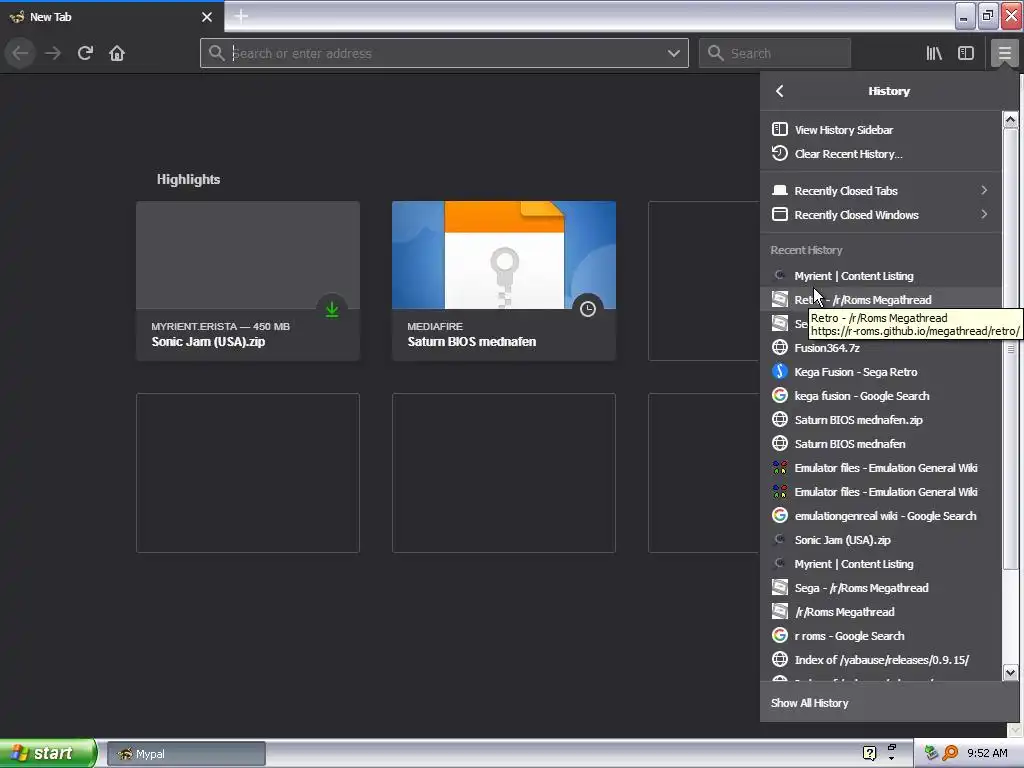Open kega fusion - Google Search entry

880,396
